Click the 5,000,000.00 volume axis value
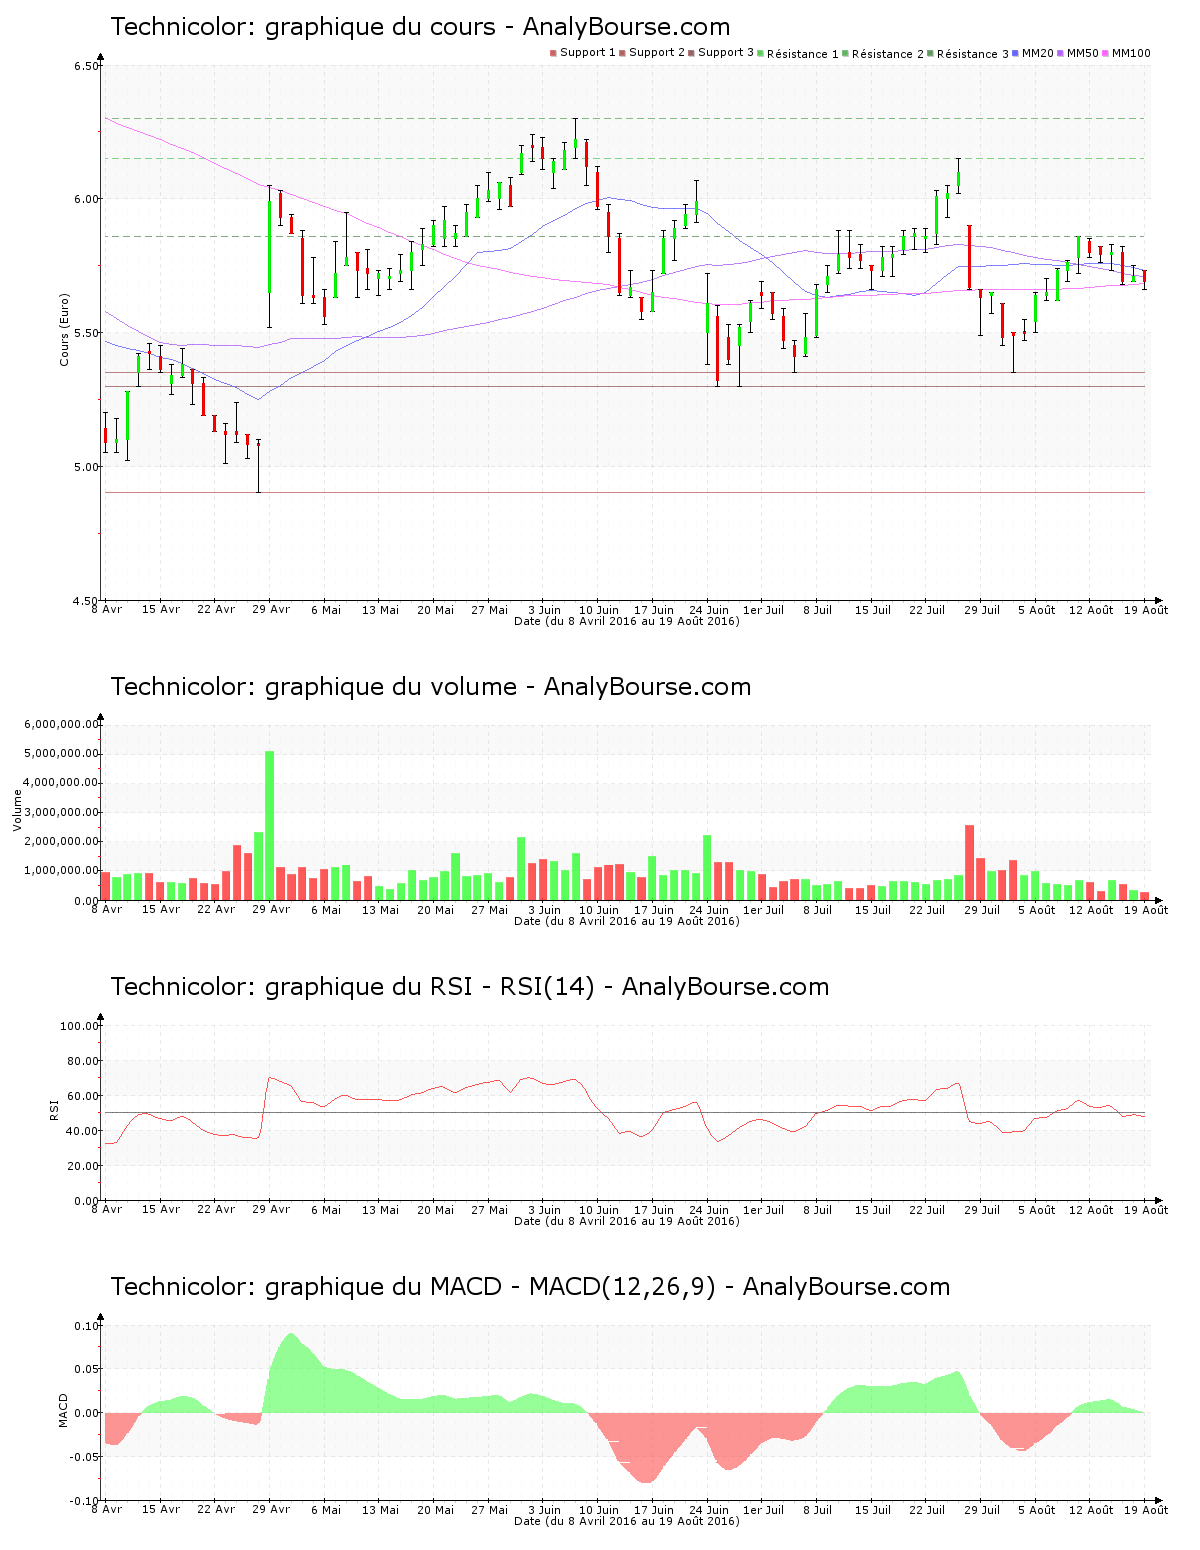1200x1550 pixels. tap(62, 753)
